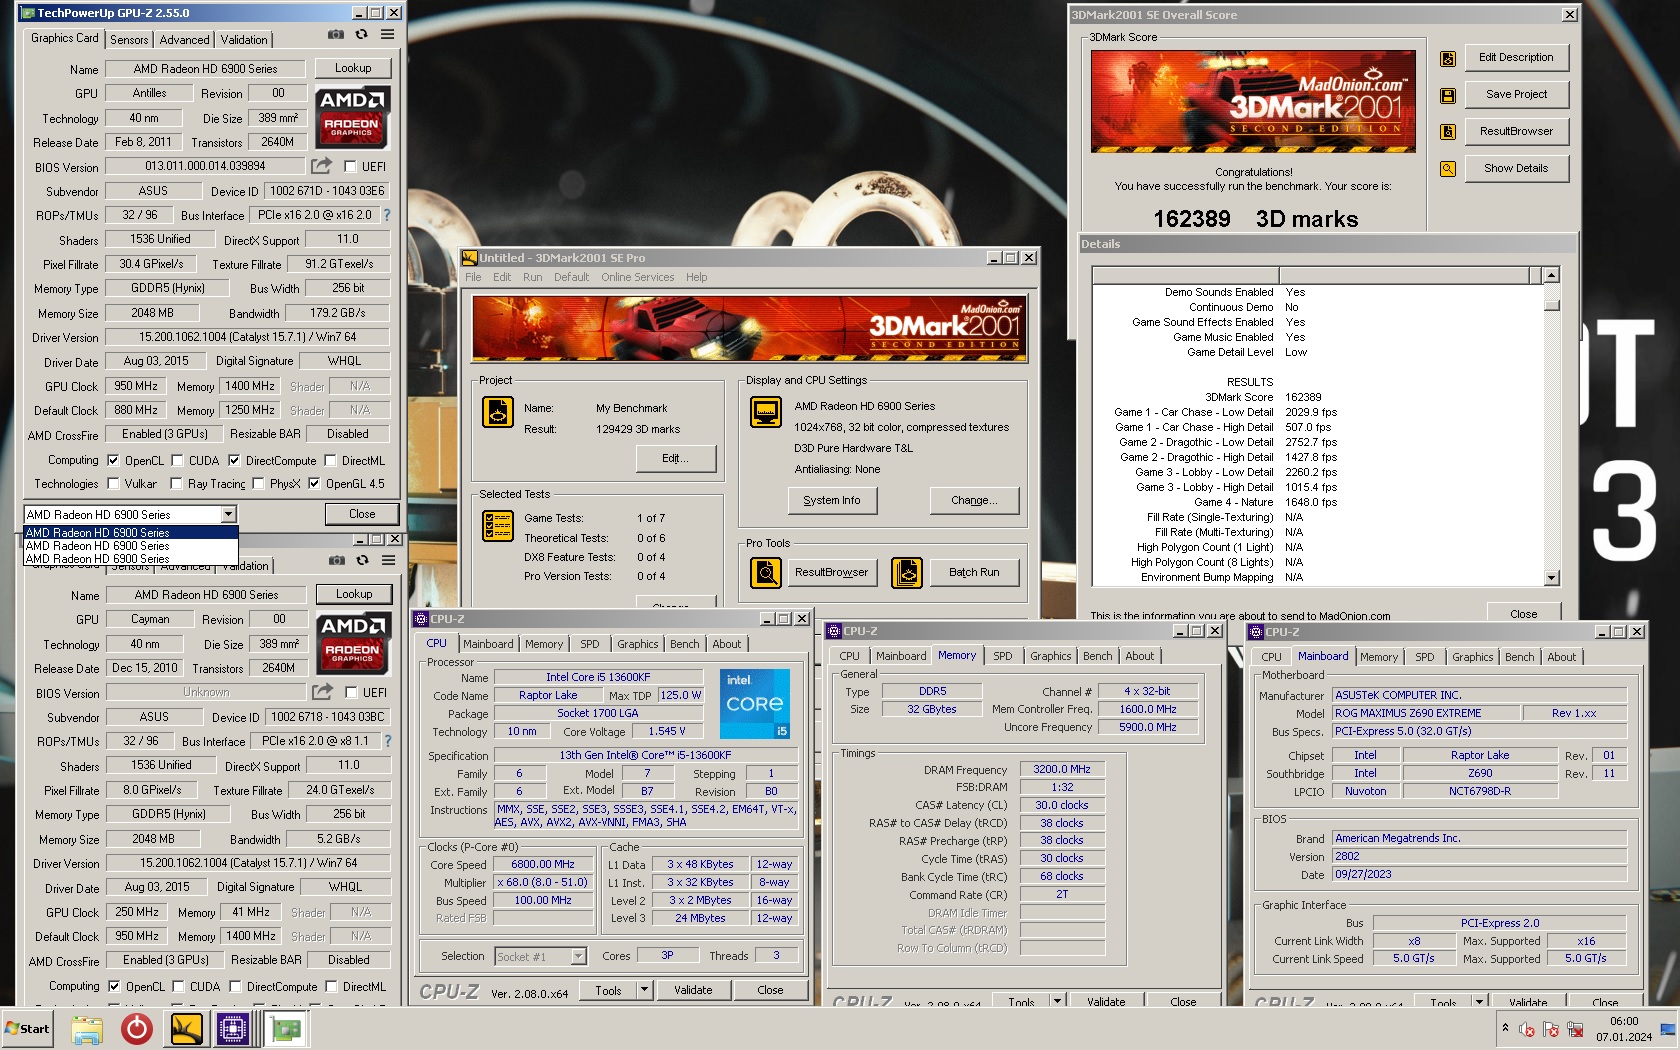
Task: Click the AMD Radeon Graphics logo in top GPU-Z
Action: 353,118
